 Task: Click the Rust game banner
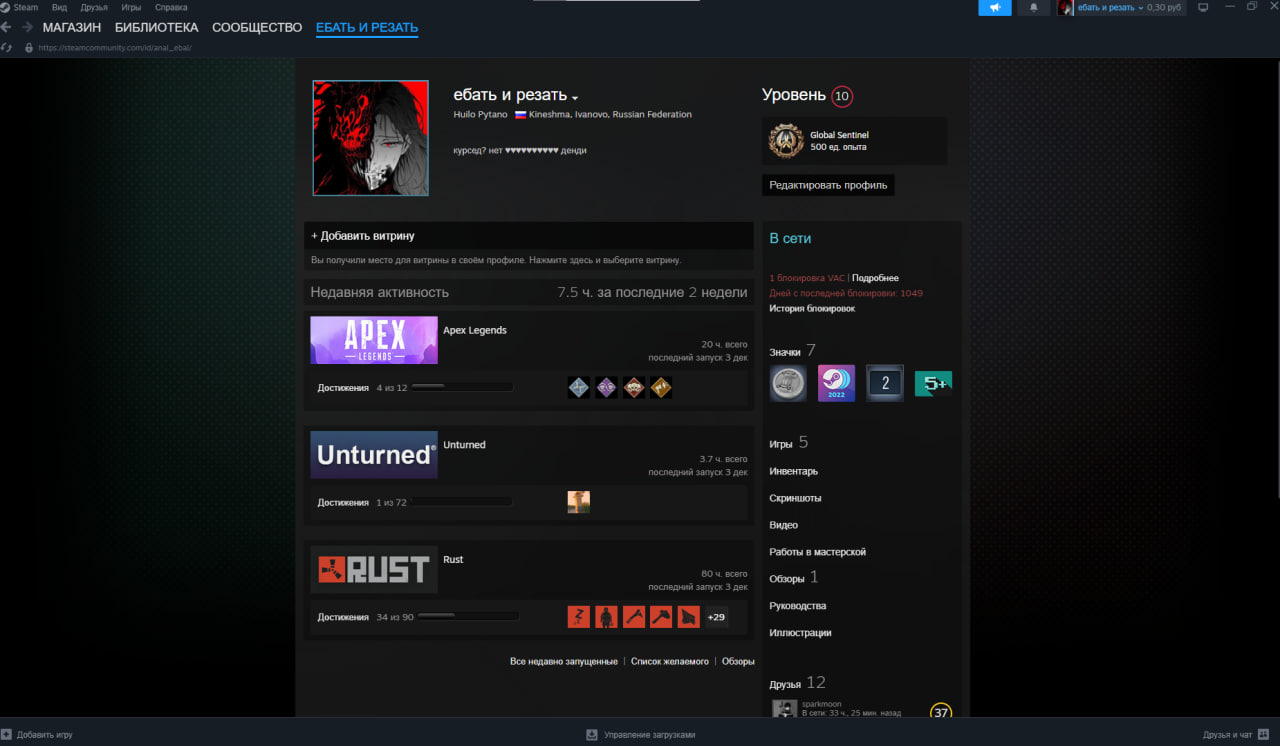tap(374, 570)
